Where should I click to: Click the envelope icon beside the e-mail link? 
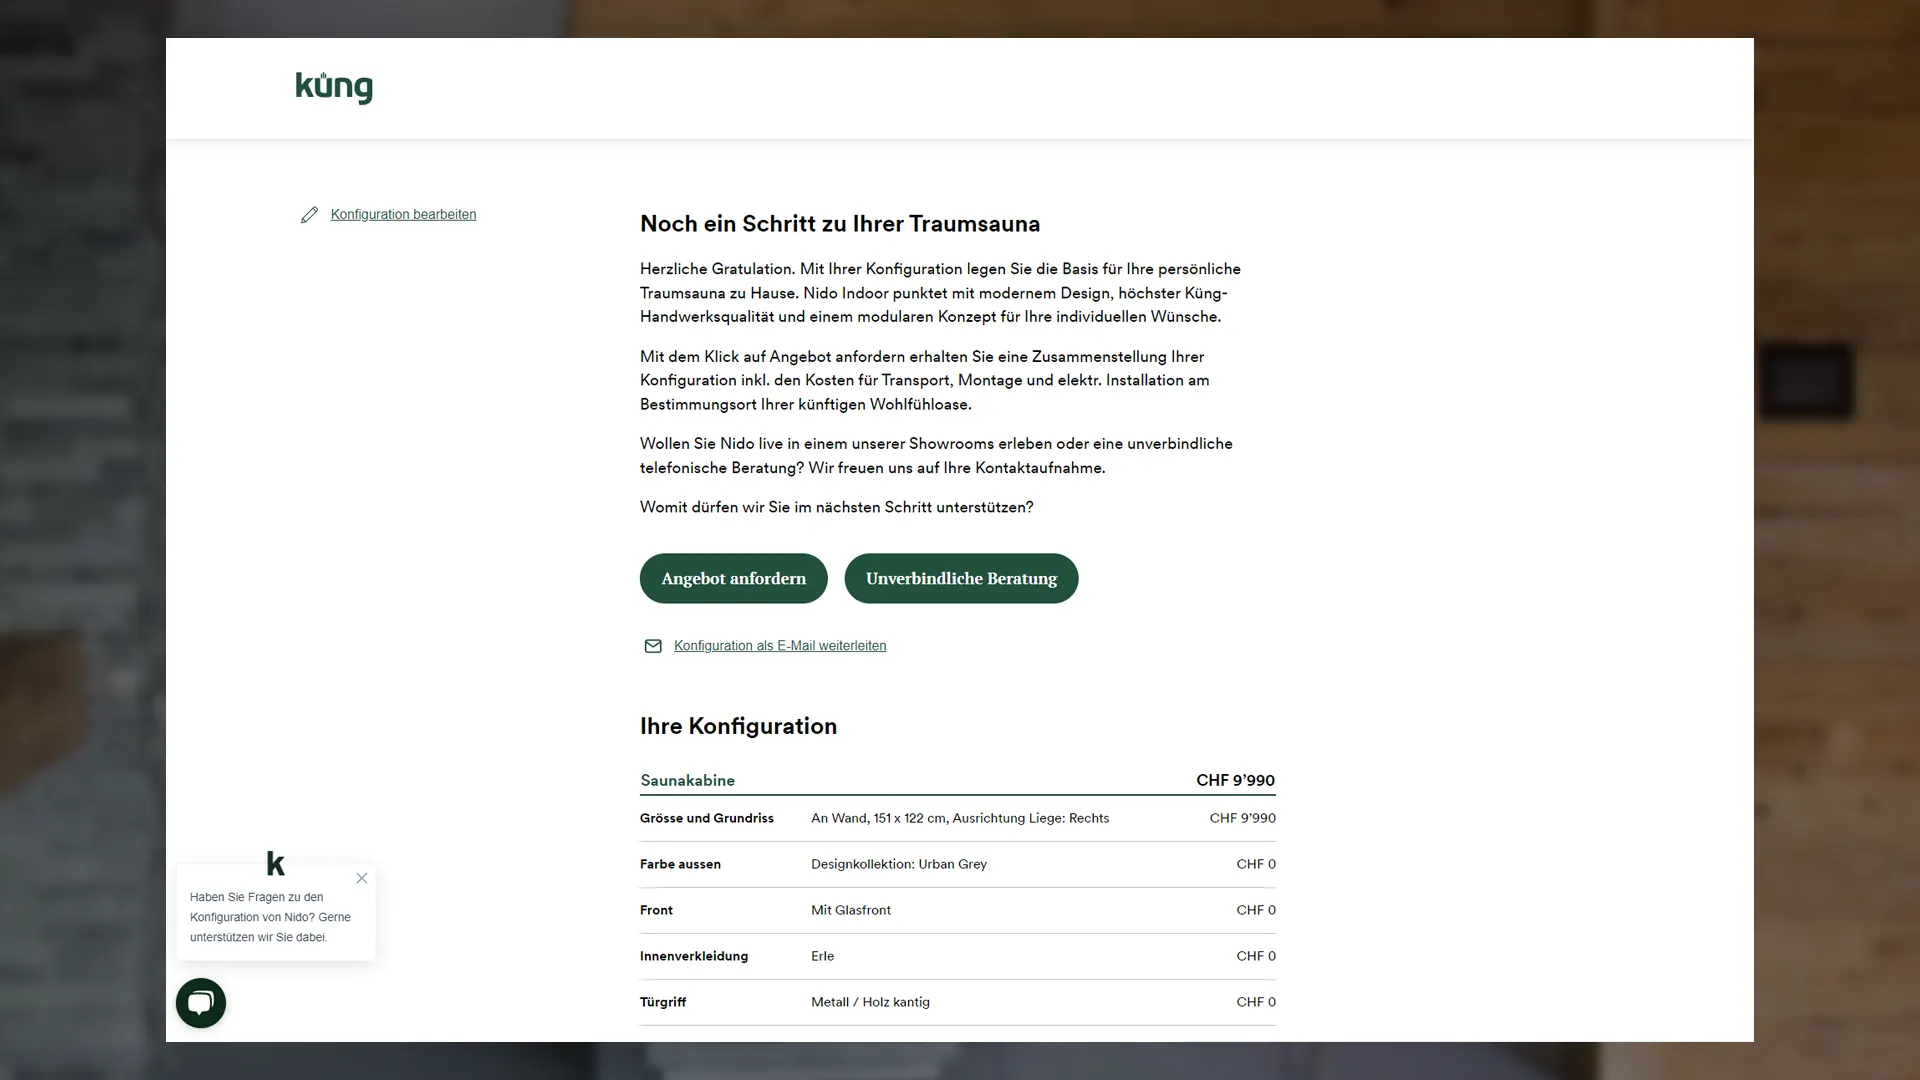[653, 646]
